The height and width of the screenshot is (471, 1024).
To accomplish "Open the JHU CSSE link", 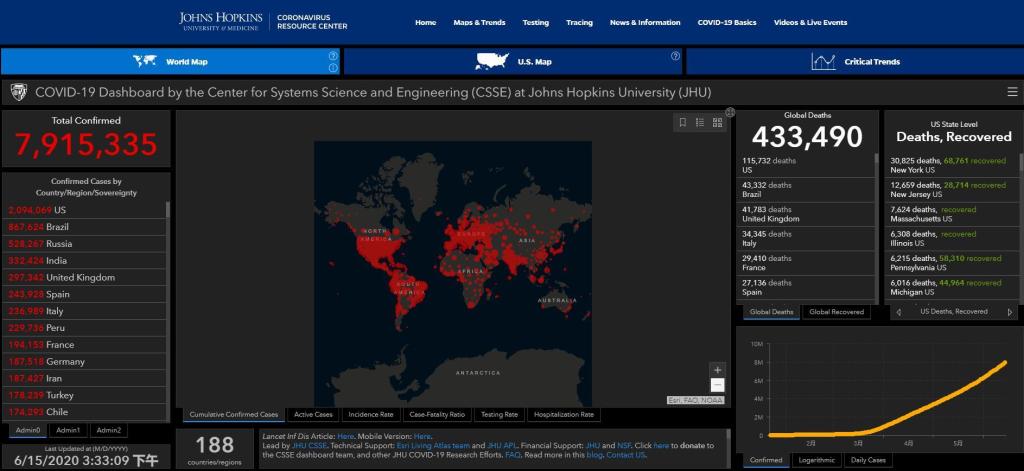I will click(x=309, y=446).
